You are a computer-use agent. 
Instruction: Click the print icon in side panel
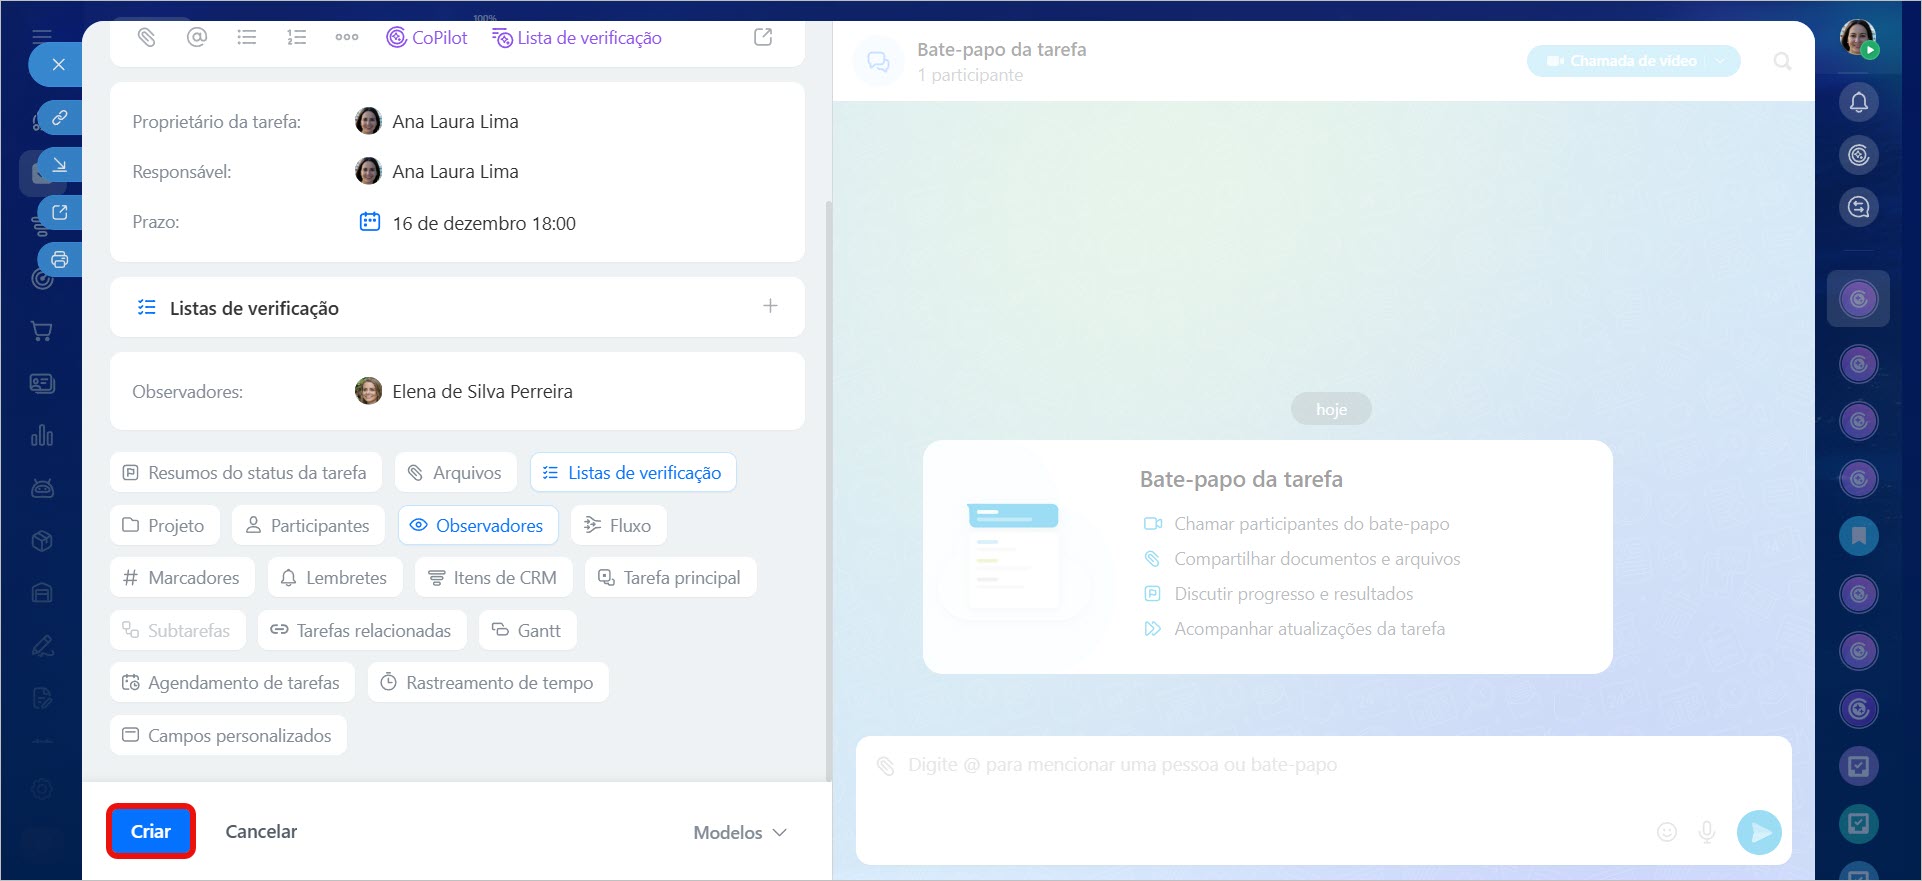60,260
